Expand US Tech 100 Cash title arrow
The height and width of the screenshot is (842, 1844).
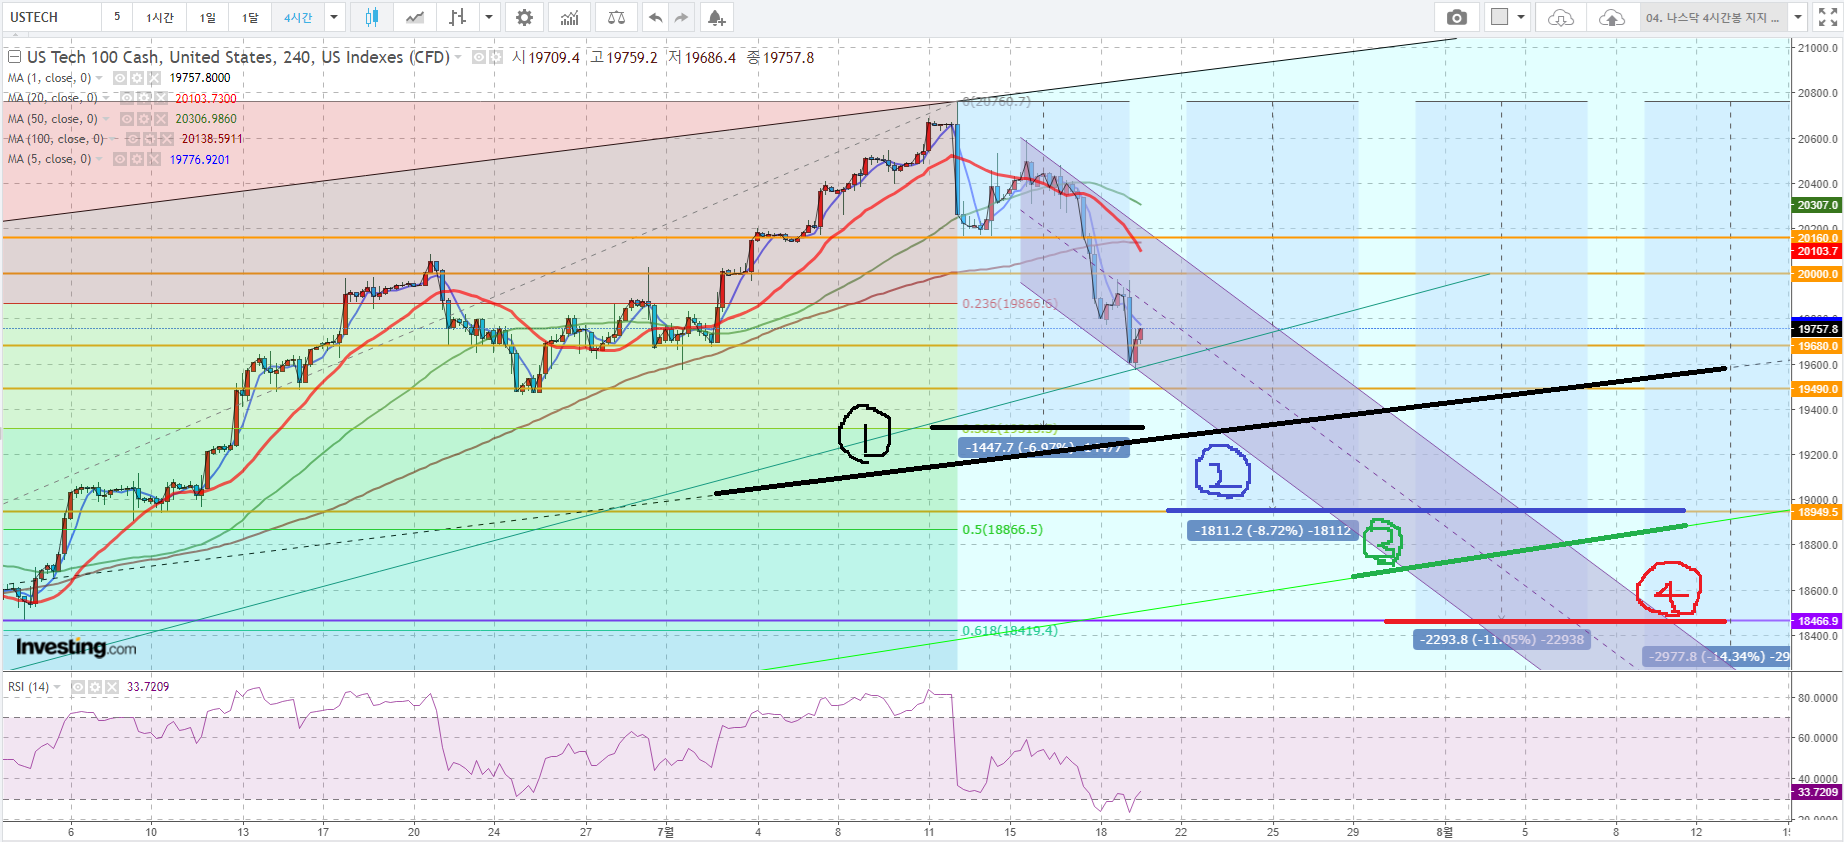458,57
